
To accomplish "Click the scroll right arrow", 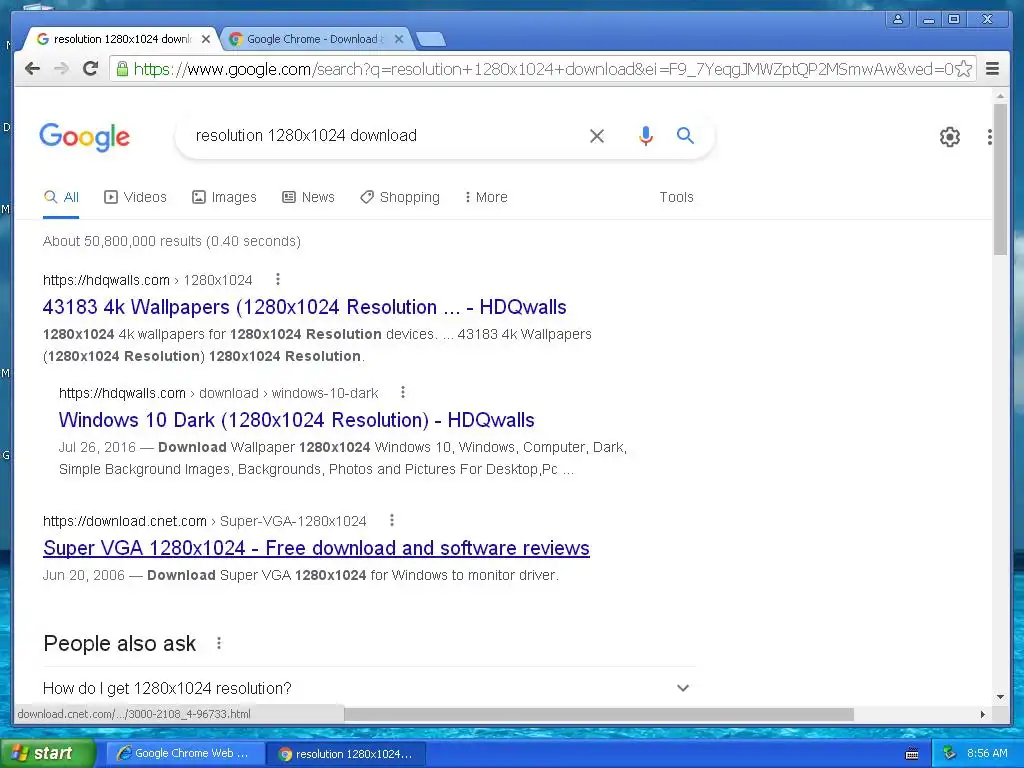I will (x=982, y=714).
